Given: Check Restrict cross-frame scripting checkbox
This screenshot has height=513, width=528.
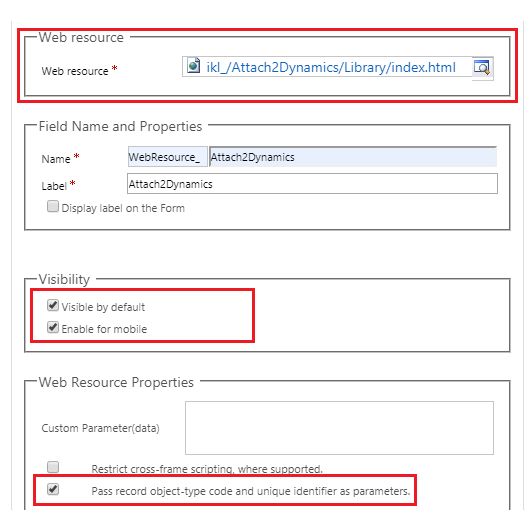Looking at the screenshot, I should point(53,467).
